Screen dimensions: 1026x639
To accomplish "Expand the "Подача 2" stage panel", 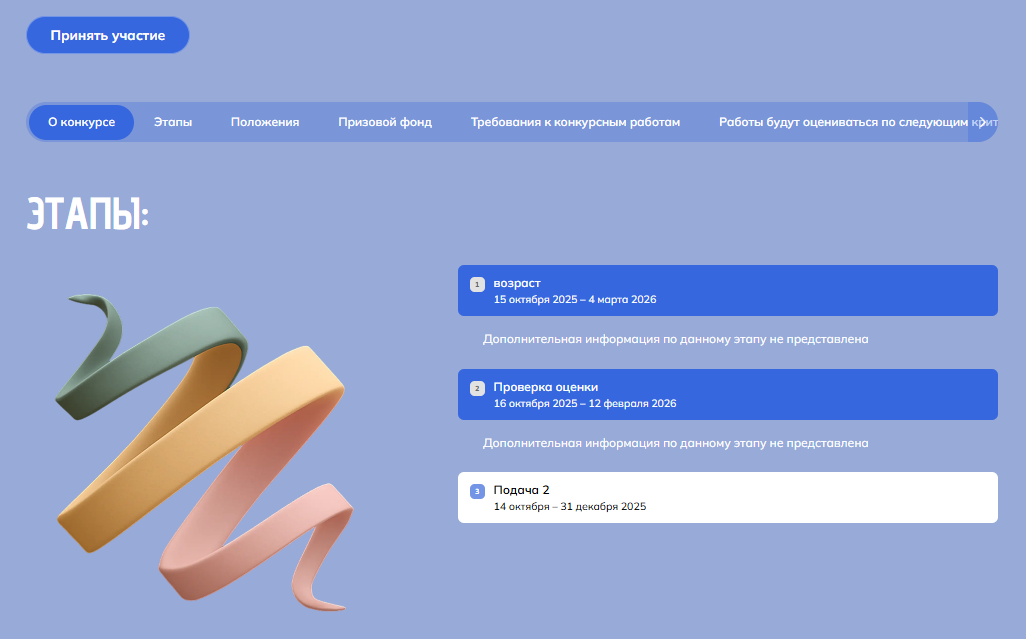I will (x=728, y=498).
